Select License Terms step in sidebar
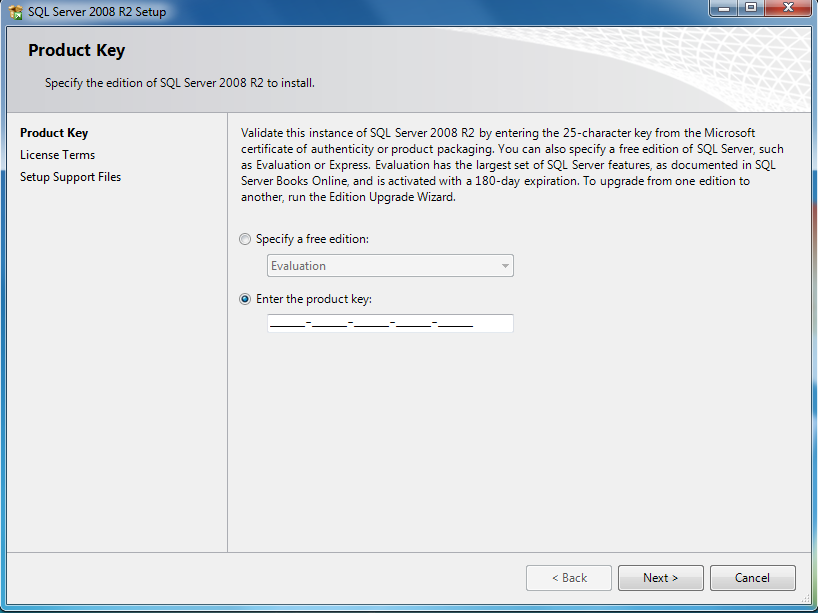 pos(57,155)
